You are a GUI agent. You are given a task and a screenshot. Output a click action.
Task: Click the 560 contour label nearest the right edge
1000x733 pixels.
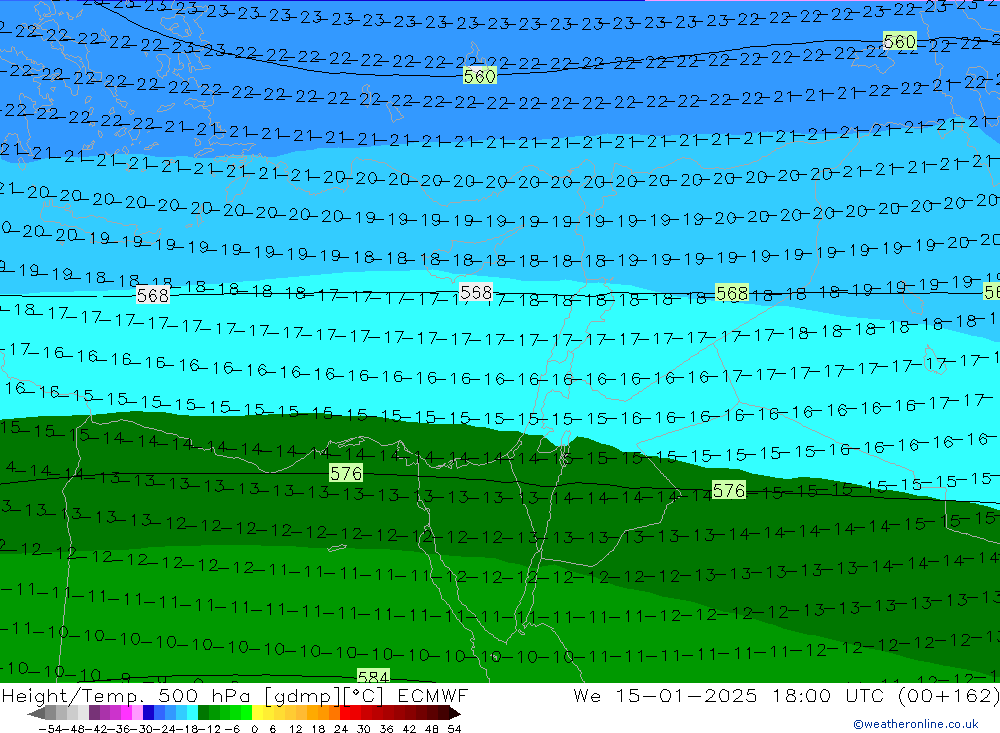900,41
